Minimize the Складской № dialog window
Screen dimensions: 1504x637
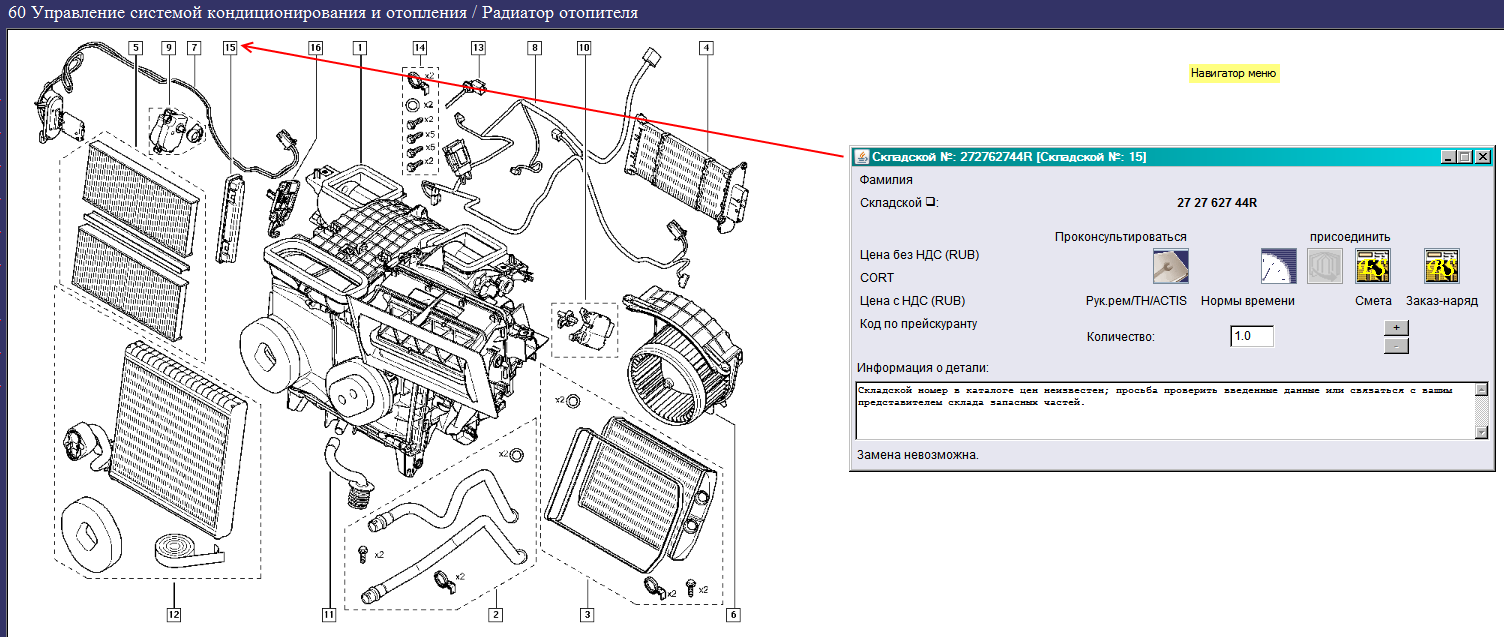[x=1449, y=157]
